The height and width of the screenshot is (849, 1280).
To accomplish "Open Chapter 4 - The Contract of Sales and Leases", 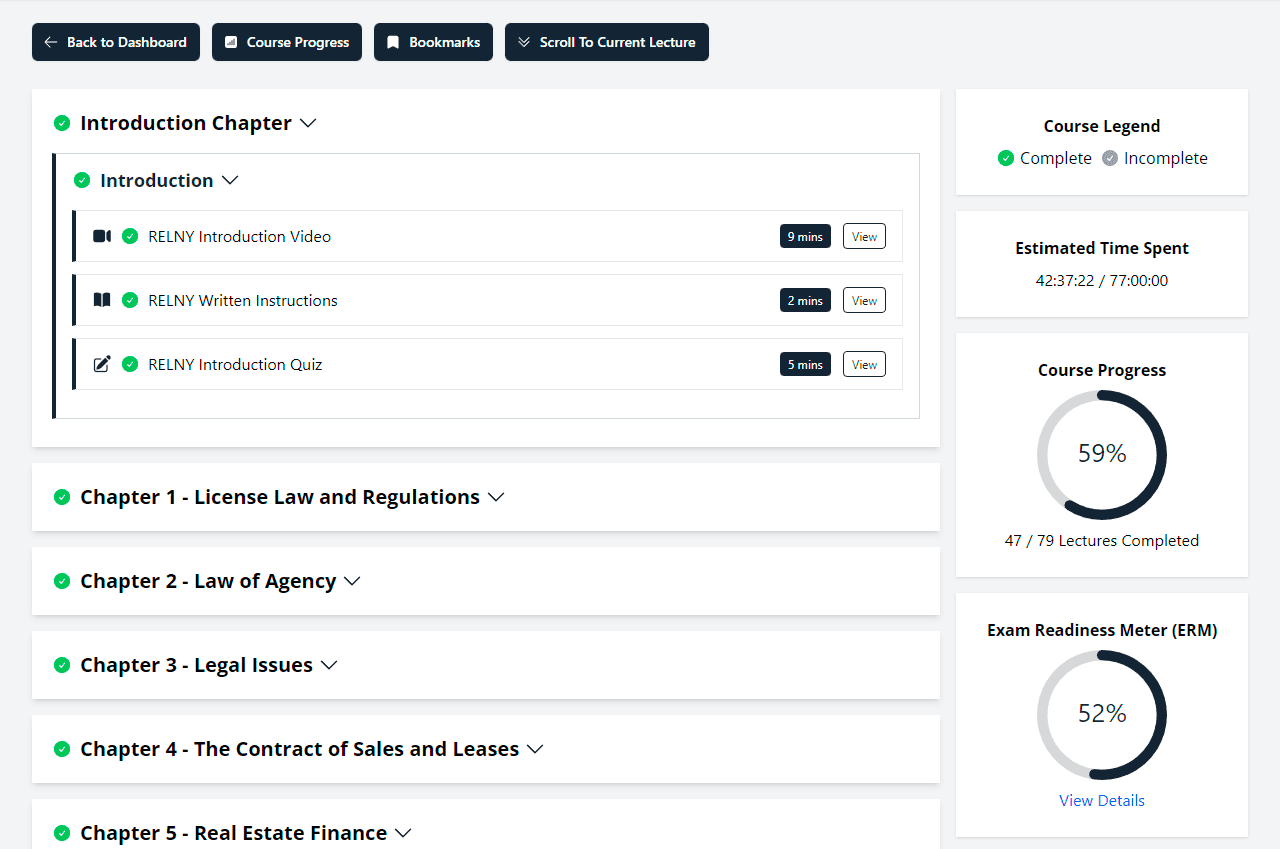I will (x=535, y=749).
